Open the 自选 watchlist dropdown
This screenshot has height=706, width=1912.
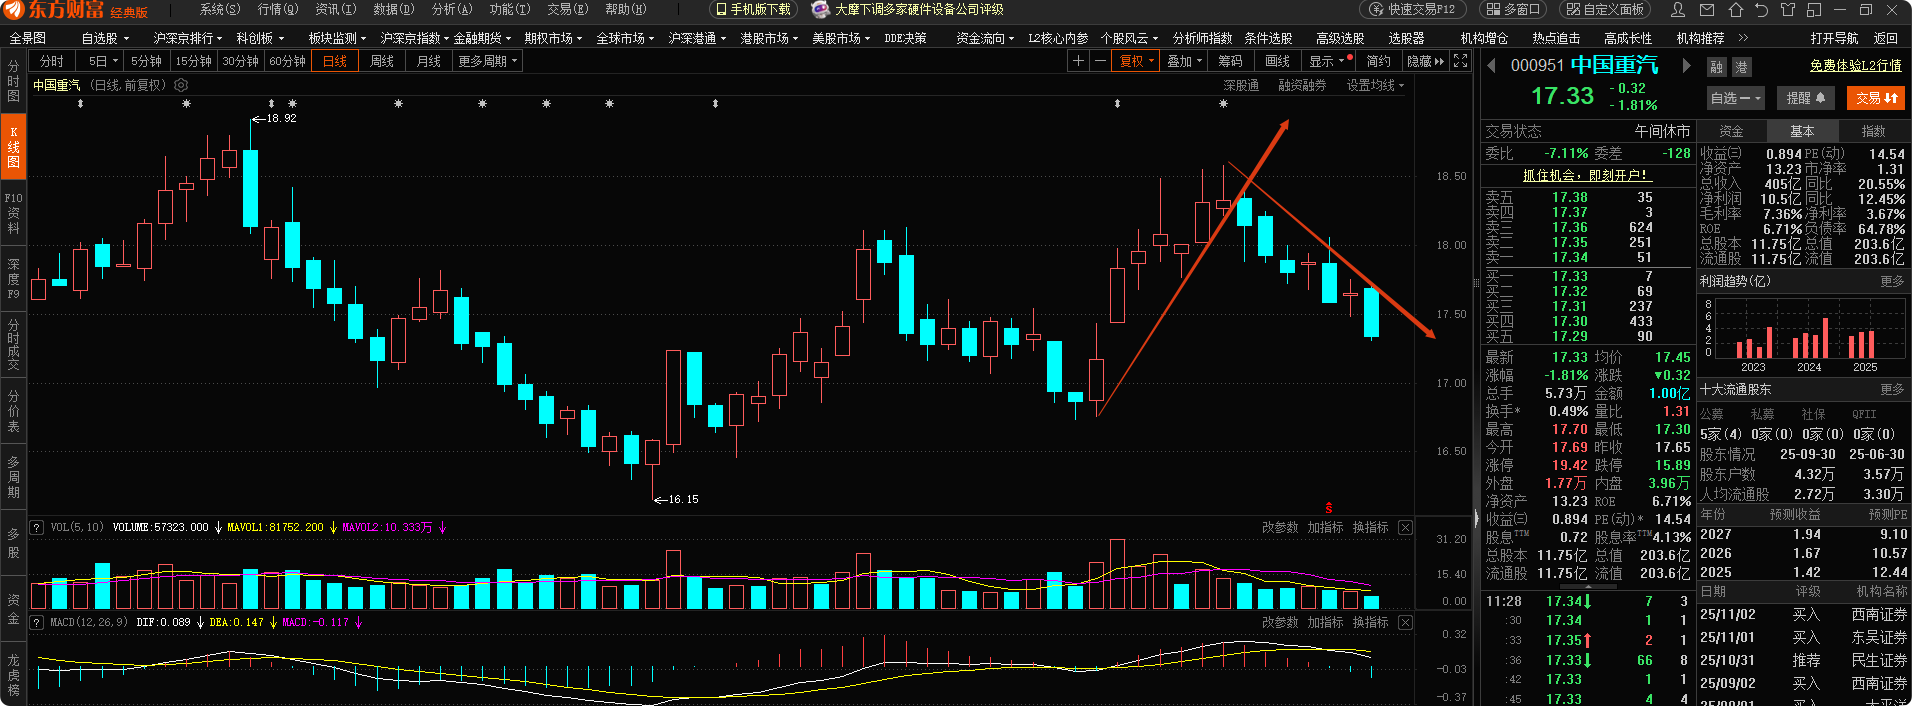pos(1735,98)
